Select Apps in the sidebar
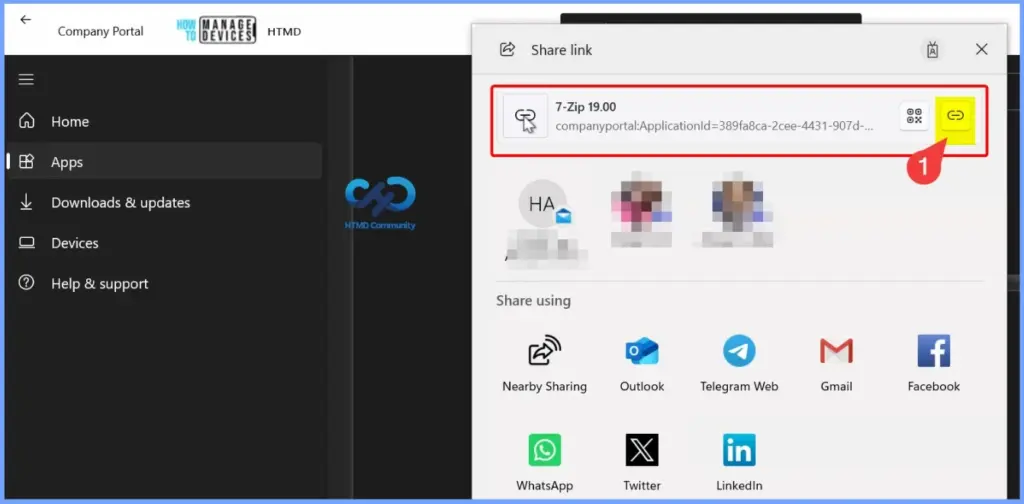 point(164,162)
